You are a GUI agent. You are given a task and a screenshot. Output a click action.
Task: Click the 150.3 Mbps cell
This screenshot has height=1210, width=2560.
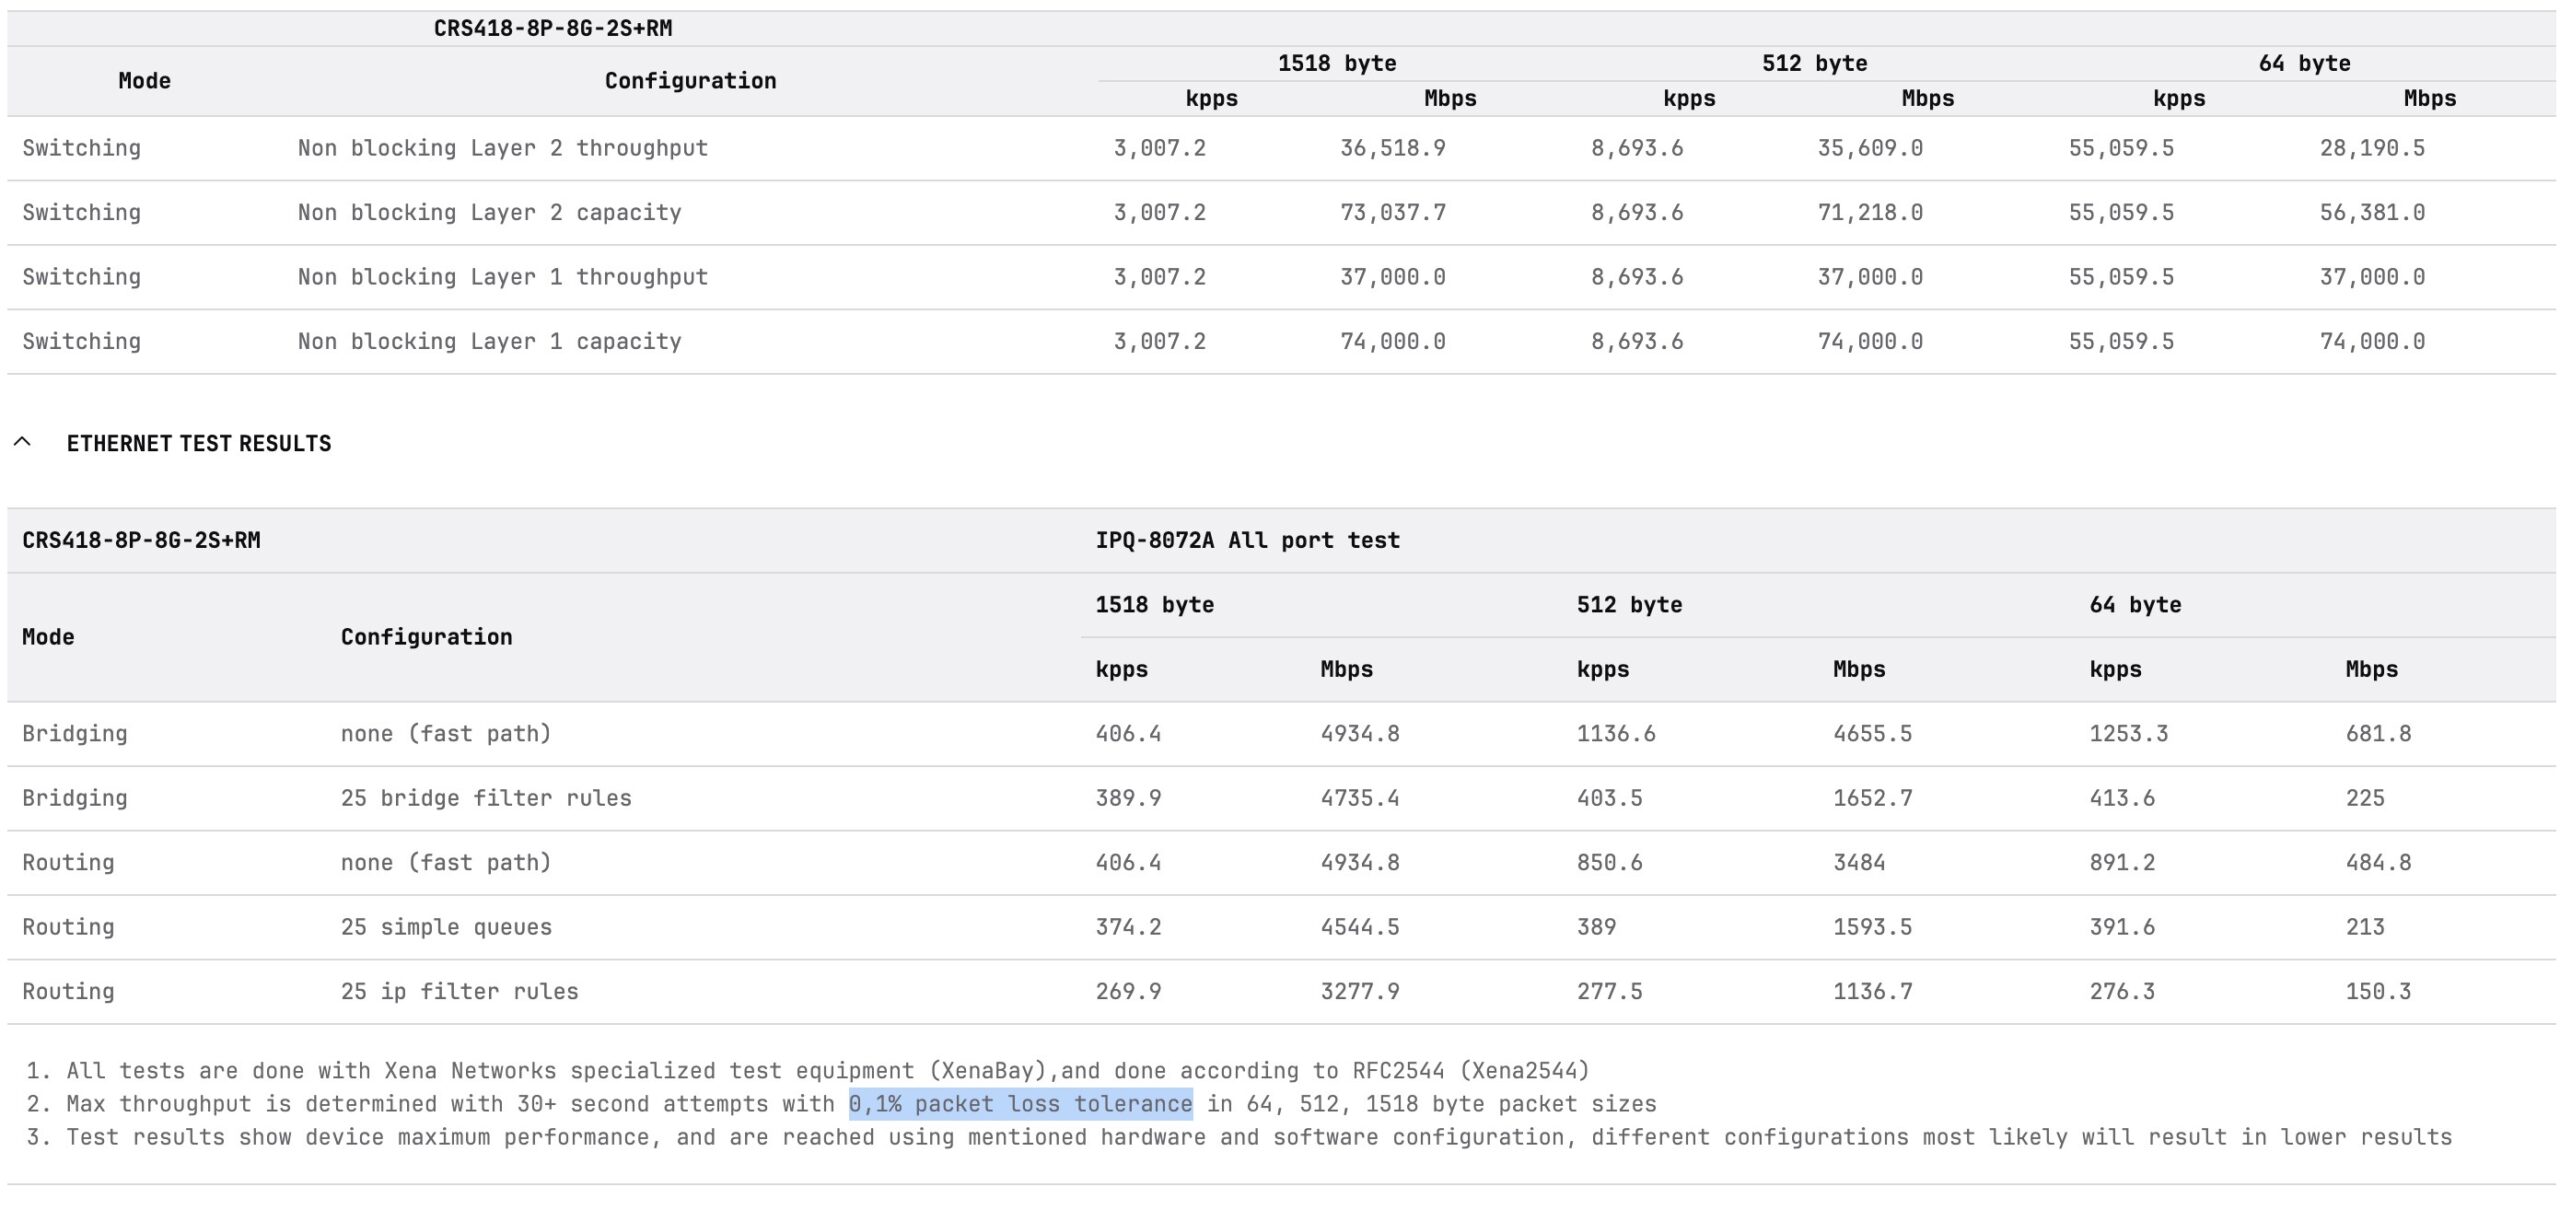[2377, 991]
